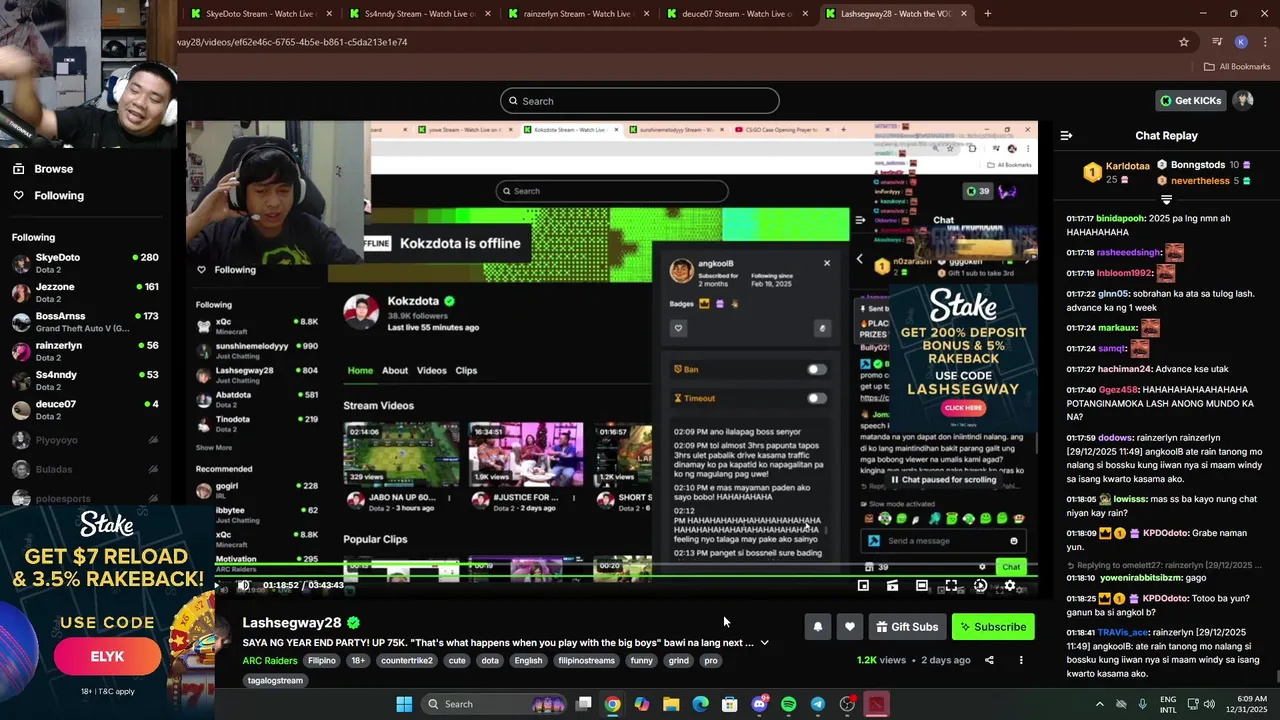
Task: Open Spotify from taskbar
Action: 788,704
